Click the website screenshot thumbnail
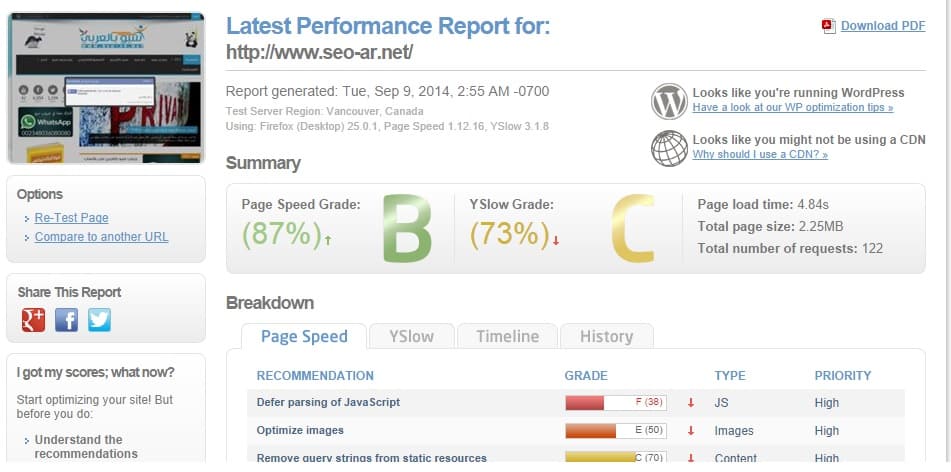This screenshot has width=951, height=472. click(106, 89)
